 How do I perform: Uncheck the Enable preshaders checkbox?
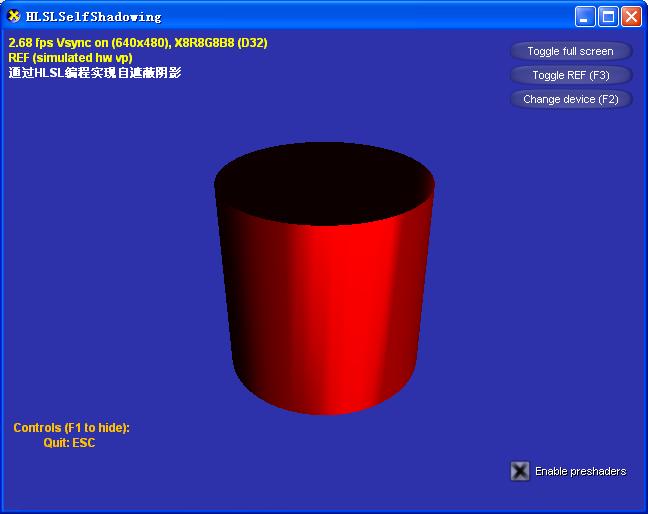point(520,471)
